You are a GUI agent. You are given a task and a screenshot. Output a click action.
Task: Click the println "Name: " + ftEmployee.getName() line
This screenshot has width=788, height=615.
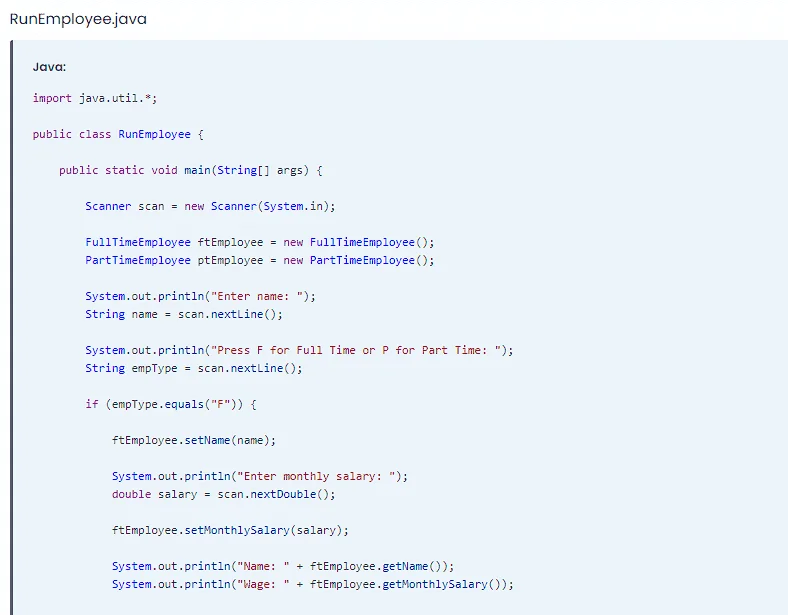coord(283,566)
